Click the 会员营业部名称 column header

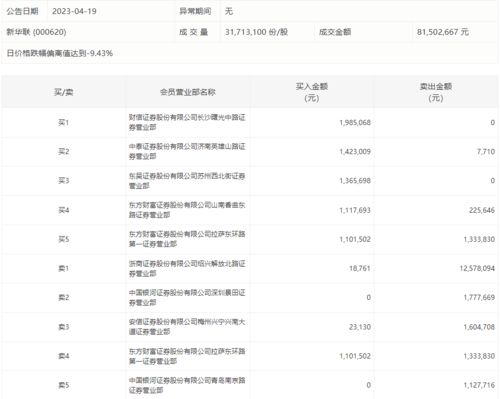coord(188,92)
